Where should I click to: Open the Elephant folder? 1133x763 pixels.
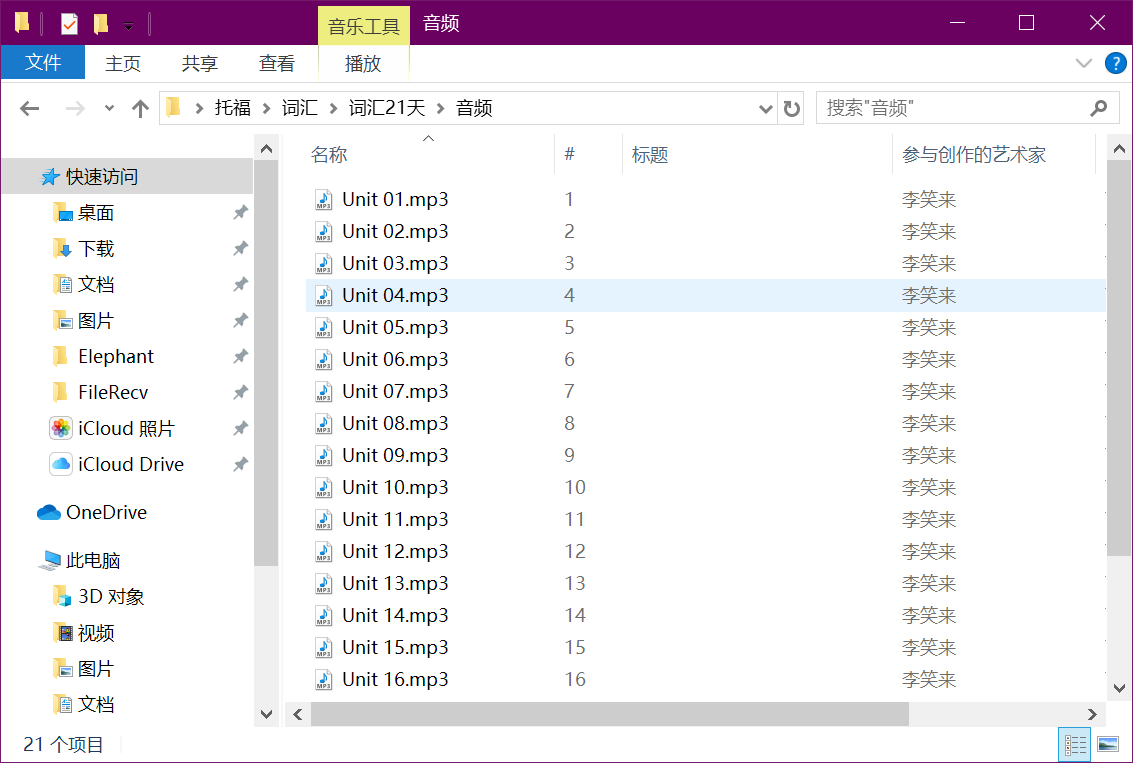[x=116, y=356]
